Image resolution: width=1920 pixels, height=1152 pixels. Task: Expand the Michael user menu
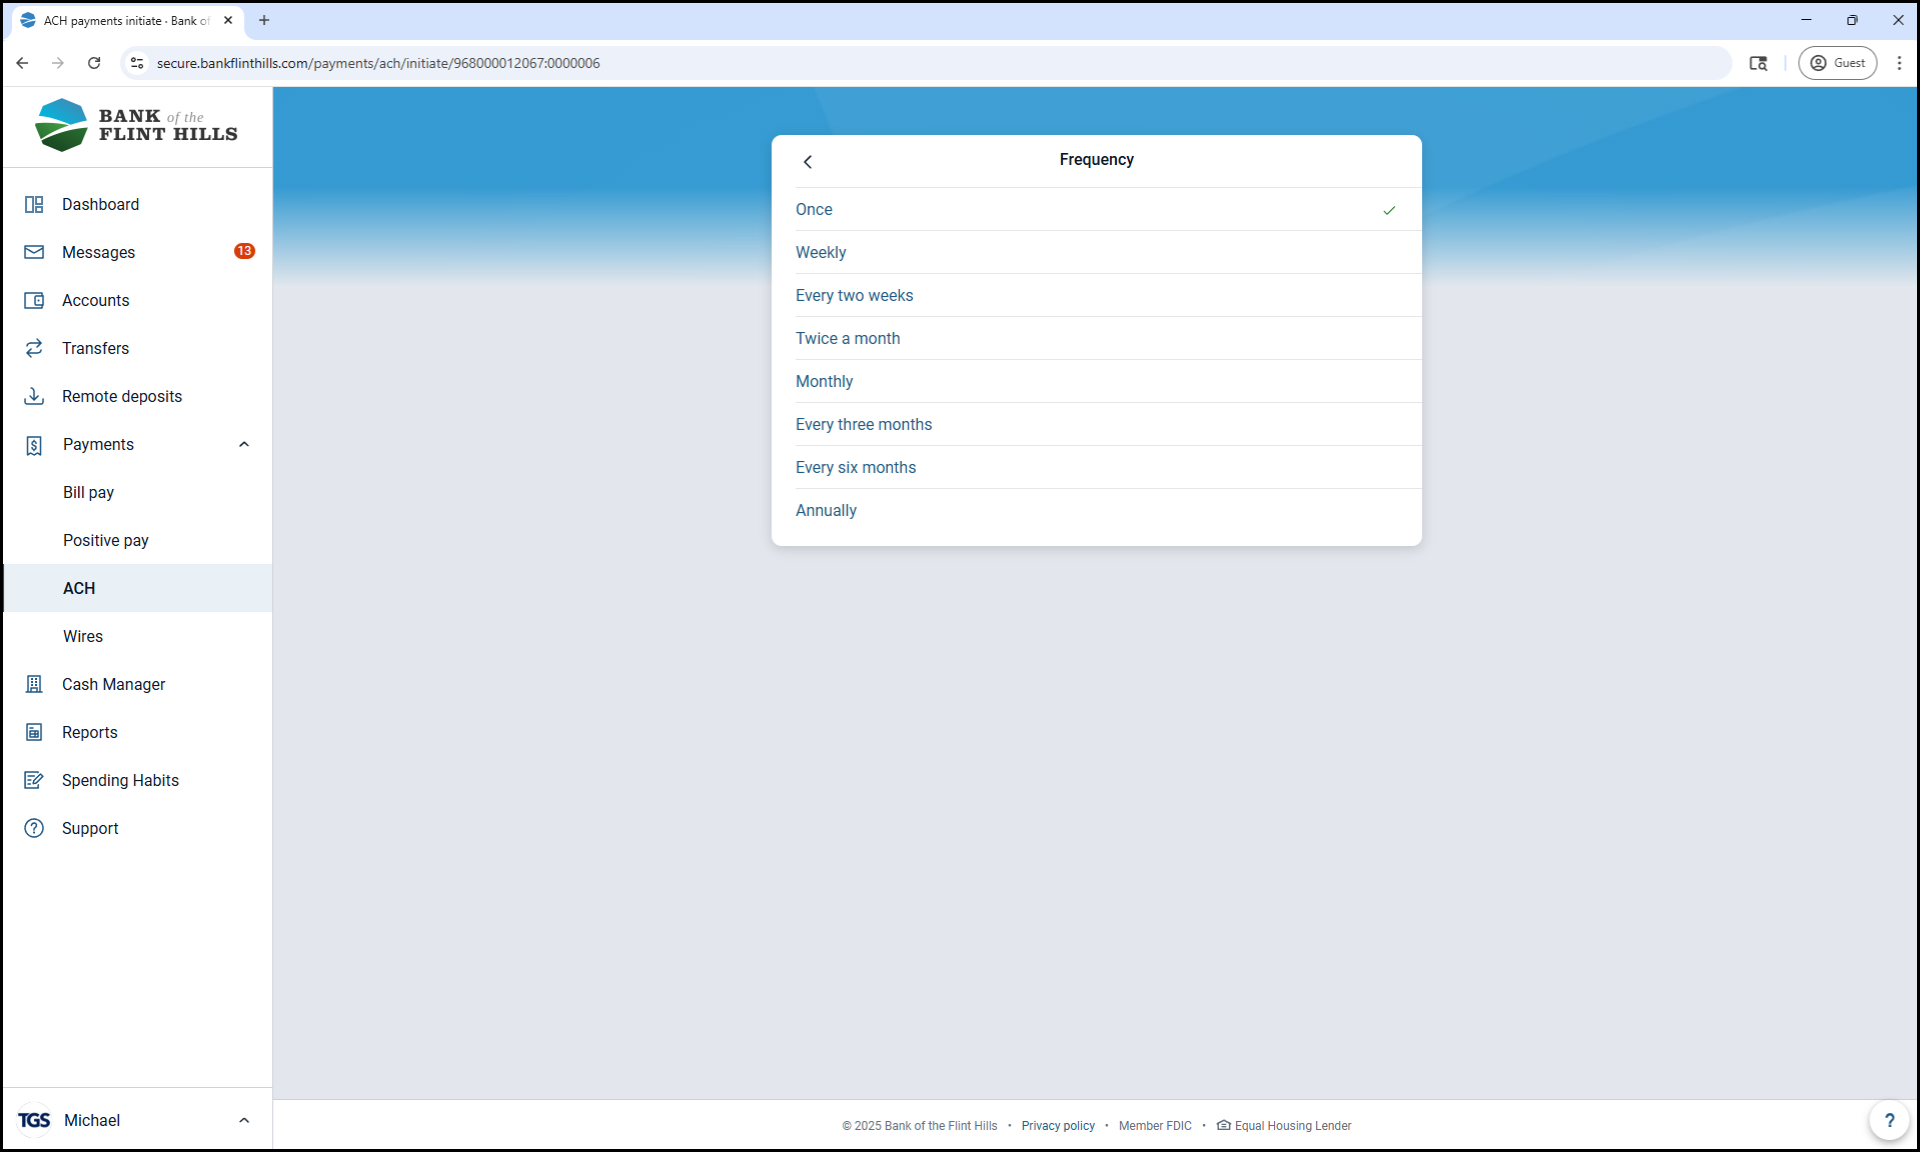(244, 1120)
